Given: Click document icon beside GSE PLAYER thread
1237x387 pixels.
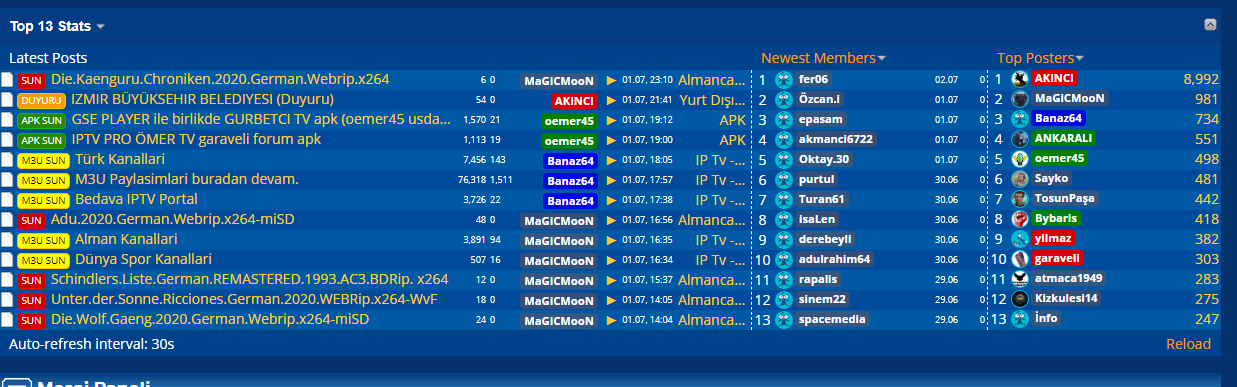Looking at the screenshot, I should click(7, 120).
